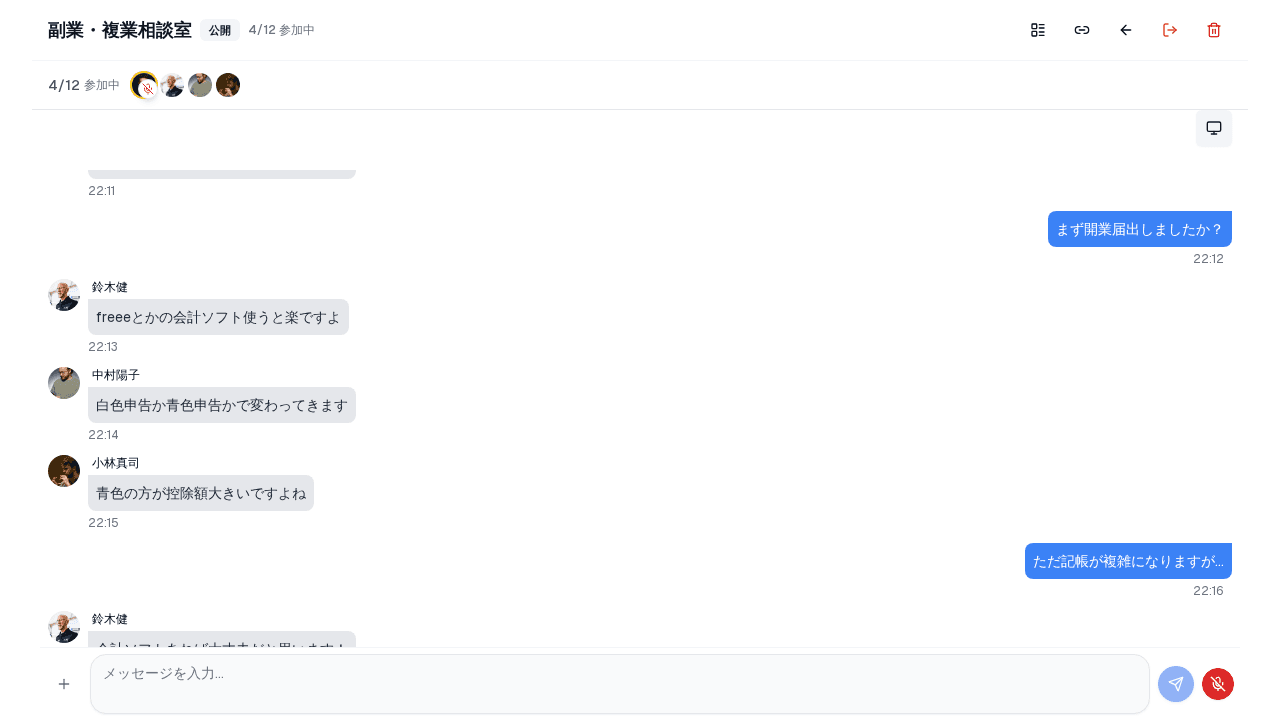Focus the メッセージを入力 text field
1280x720 pixels.
(620, 684)
